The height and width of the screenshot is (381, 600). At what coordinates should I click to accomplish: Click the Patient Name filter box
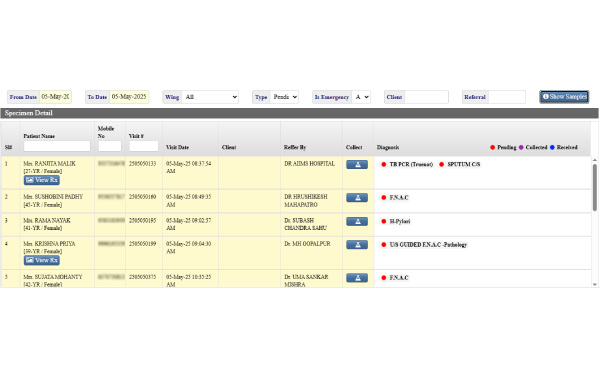57,146
